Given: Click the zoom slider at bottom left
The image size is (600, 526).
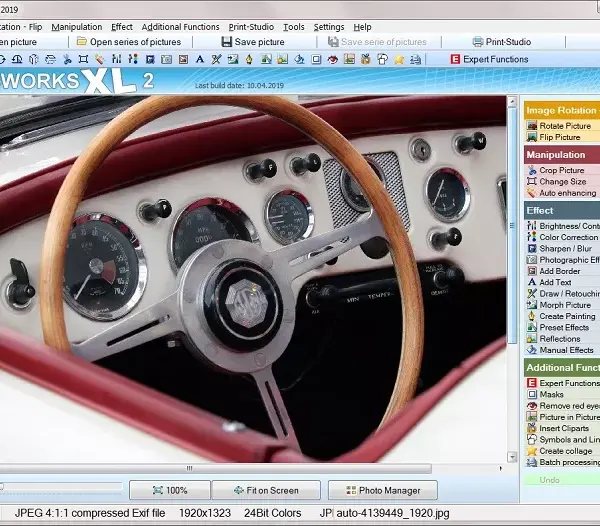Looking at the screenshot, I should (61, 487).
